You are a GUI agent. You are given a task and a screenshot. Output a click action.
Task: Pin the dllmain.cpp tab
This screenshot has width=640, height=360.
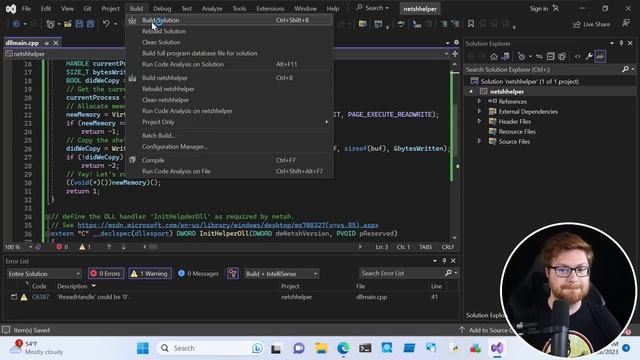(x=47, y=43)
